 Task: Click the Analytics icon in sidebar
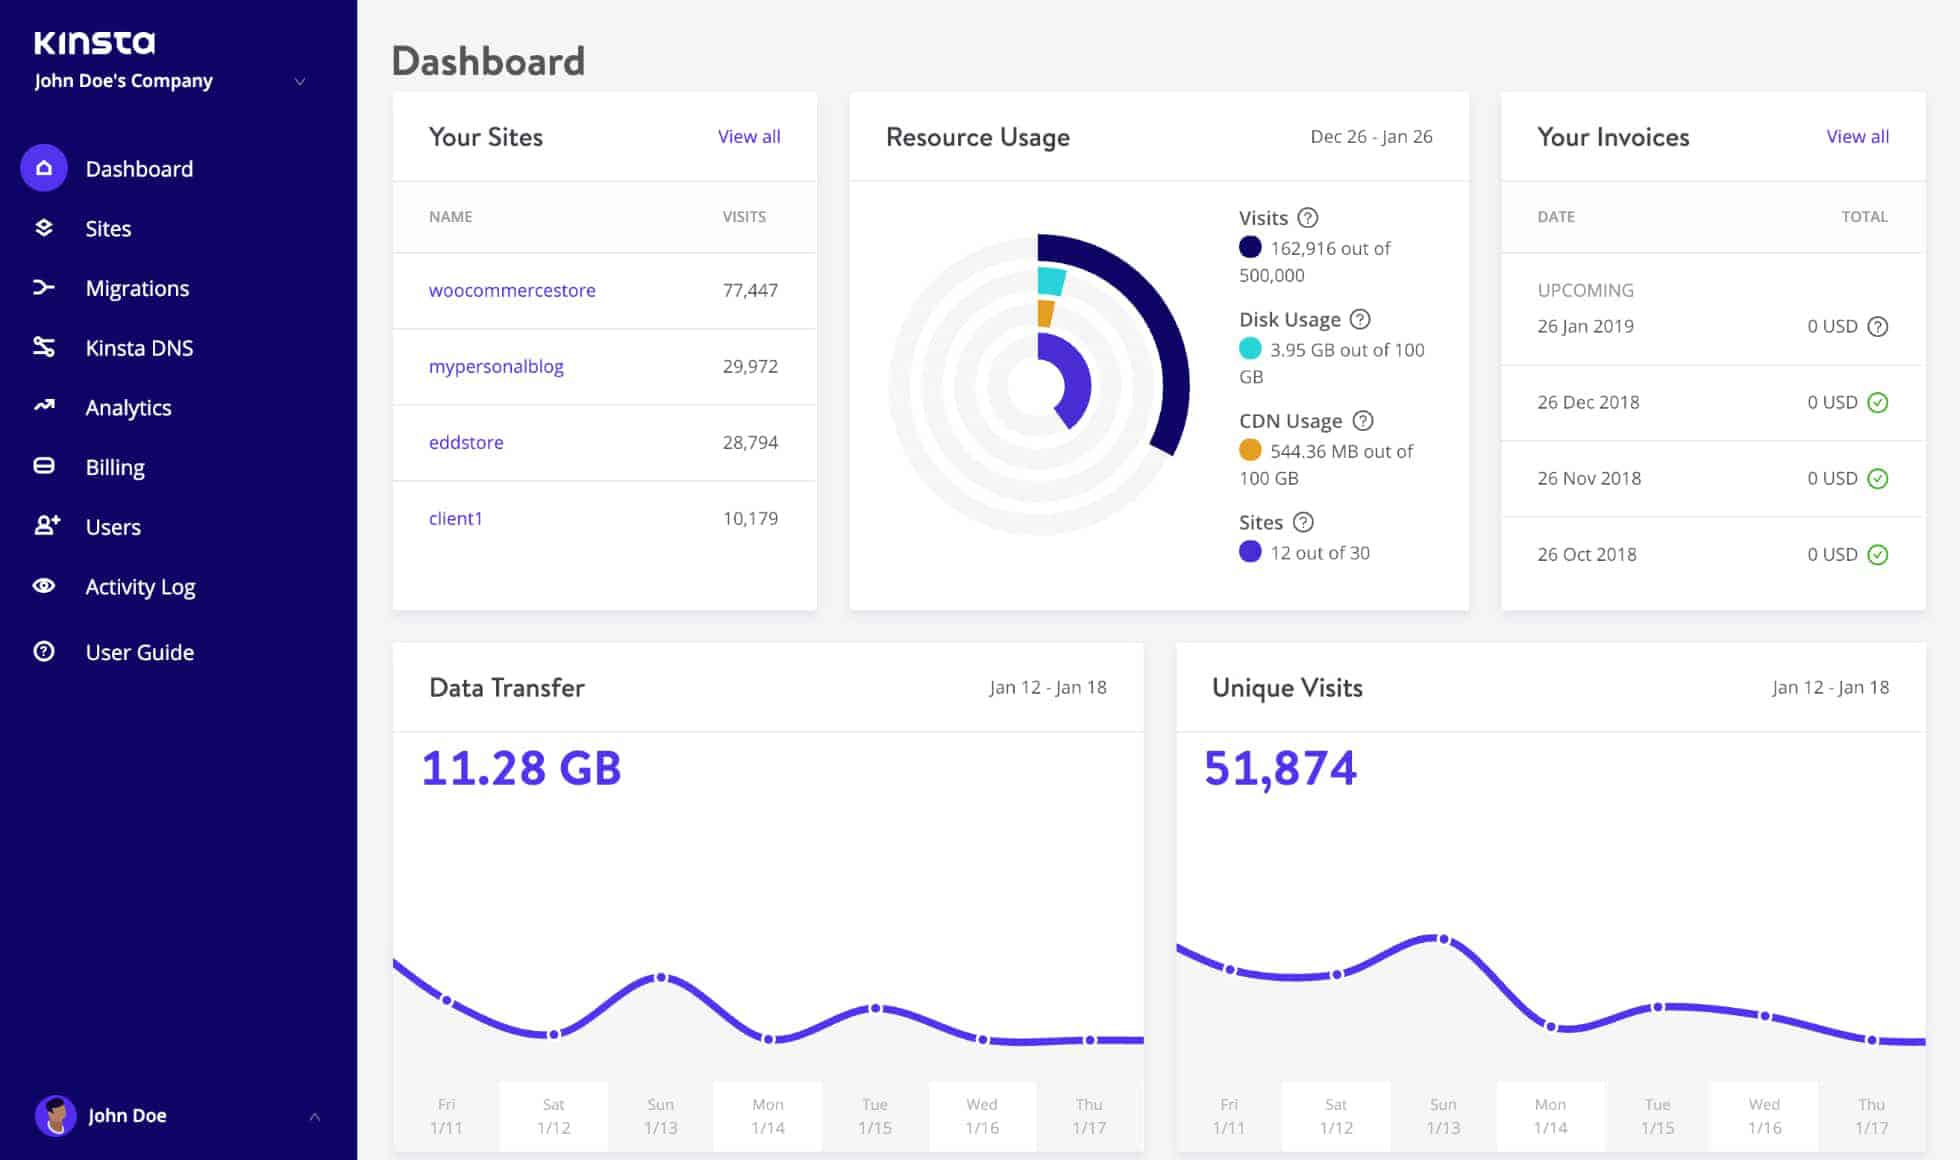point(44,406)
